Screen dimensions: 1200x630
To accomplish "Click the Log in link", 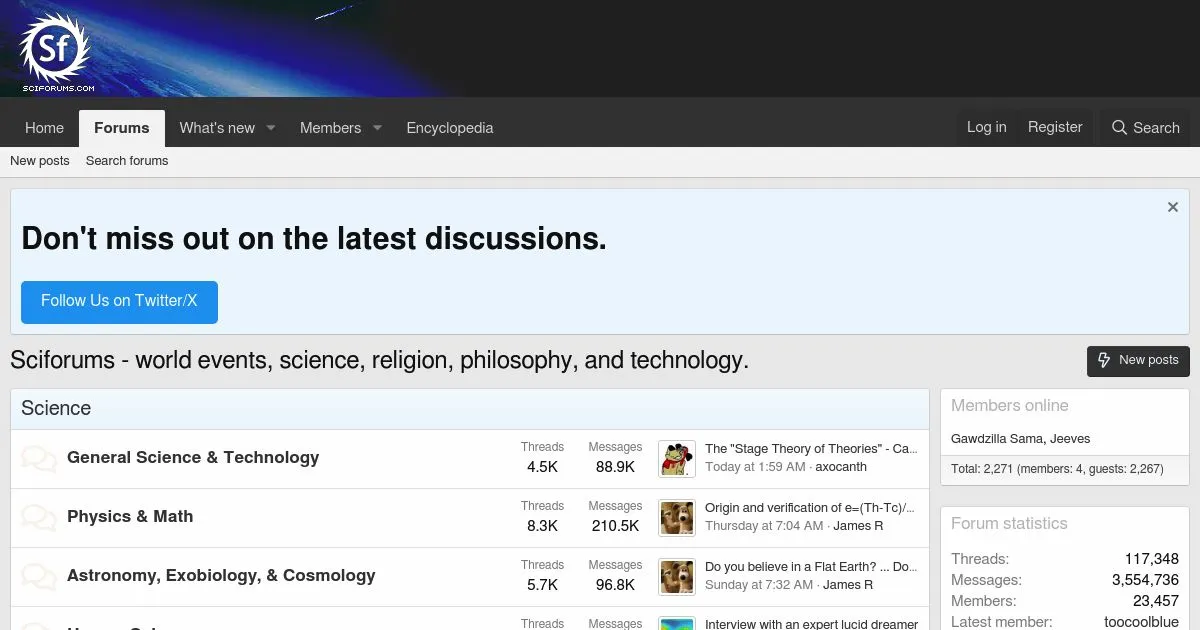I will tap(986, 127).
